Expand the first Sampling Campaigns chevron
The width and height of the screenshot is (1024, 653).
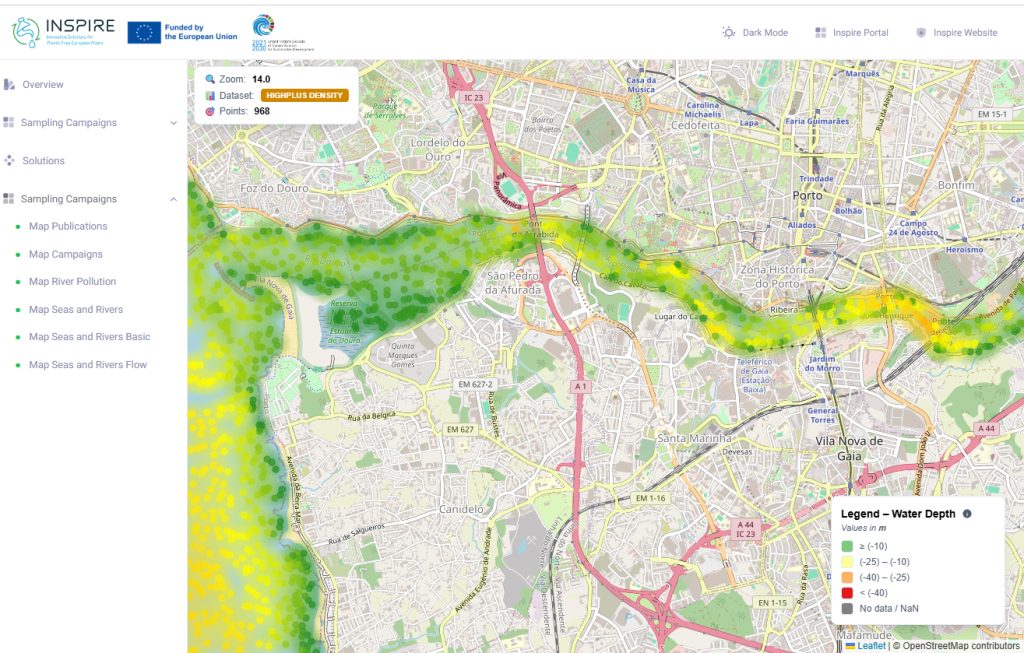point(174,123)
